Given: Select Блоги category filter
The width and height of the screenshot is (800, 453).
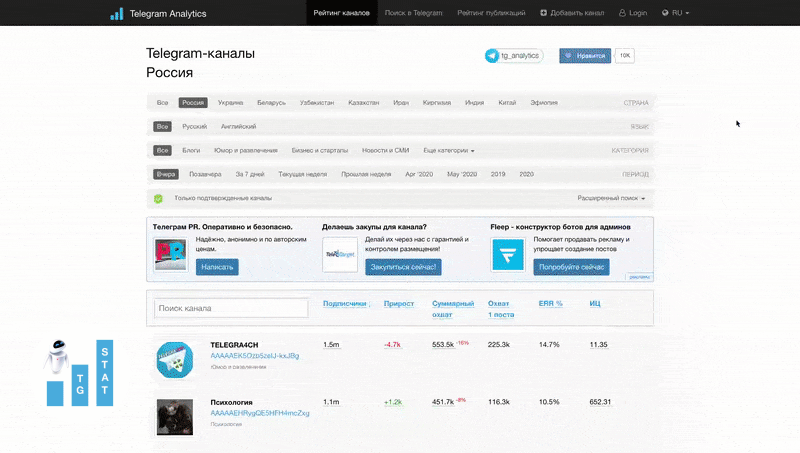Looking at the screenshot, I should click(x=191, y=150).
